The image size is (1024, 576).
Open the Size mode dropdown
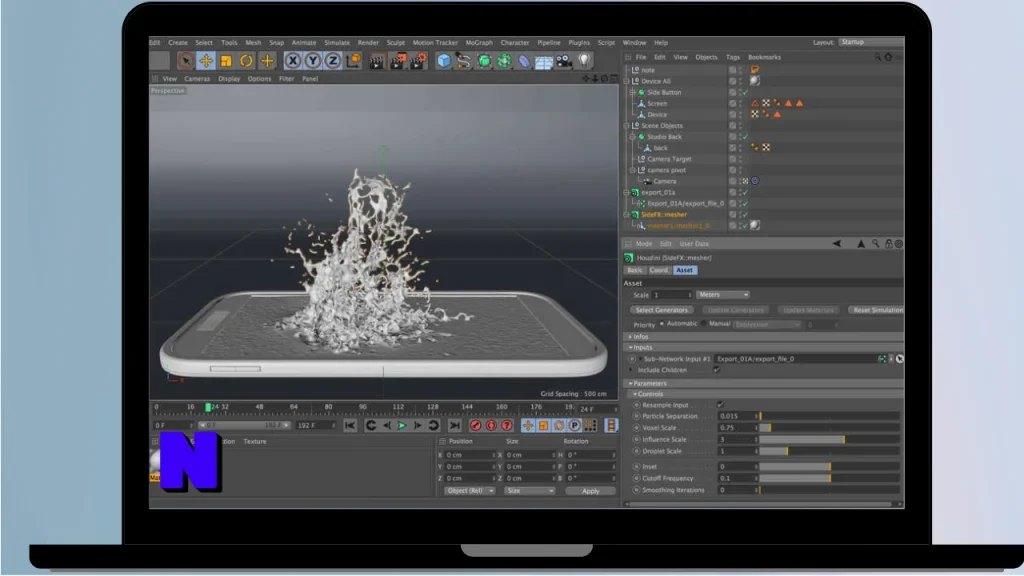click(529, 490)
